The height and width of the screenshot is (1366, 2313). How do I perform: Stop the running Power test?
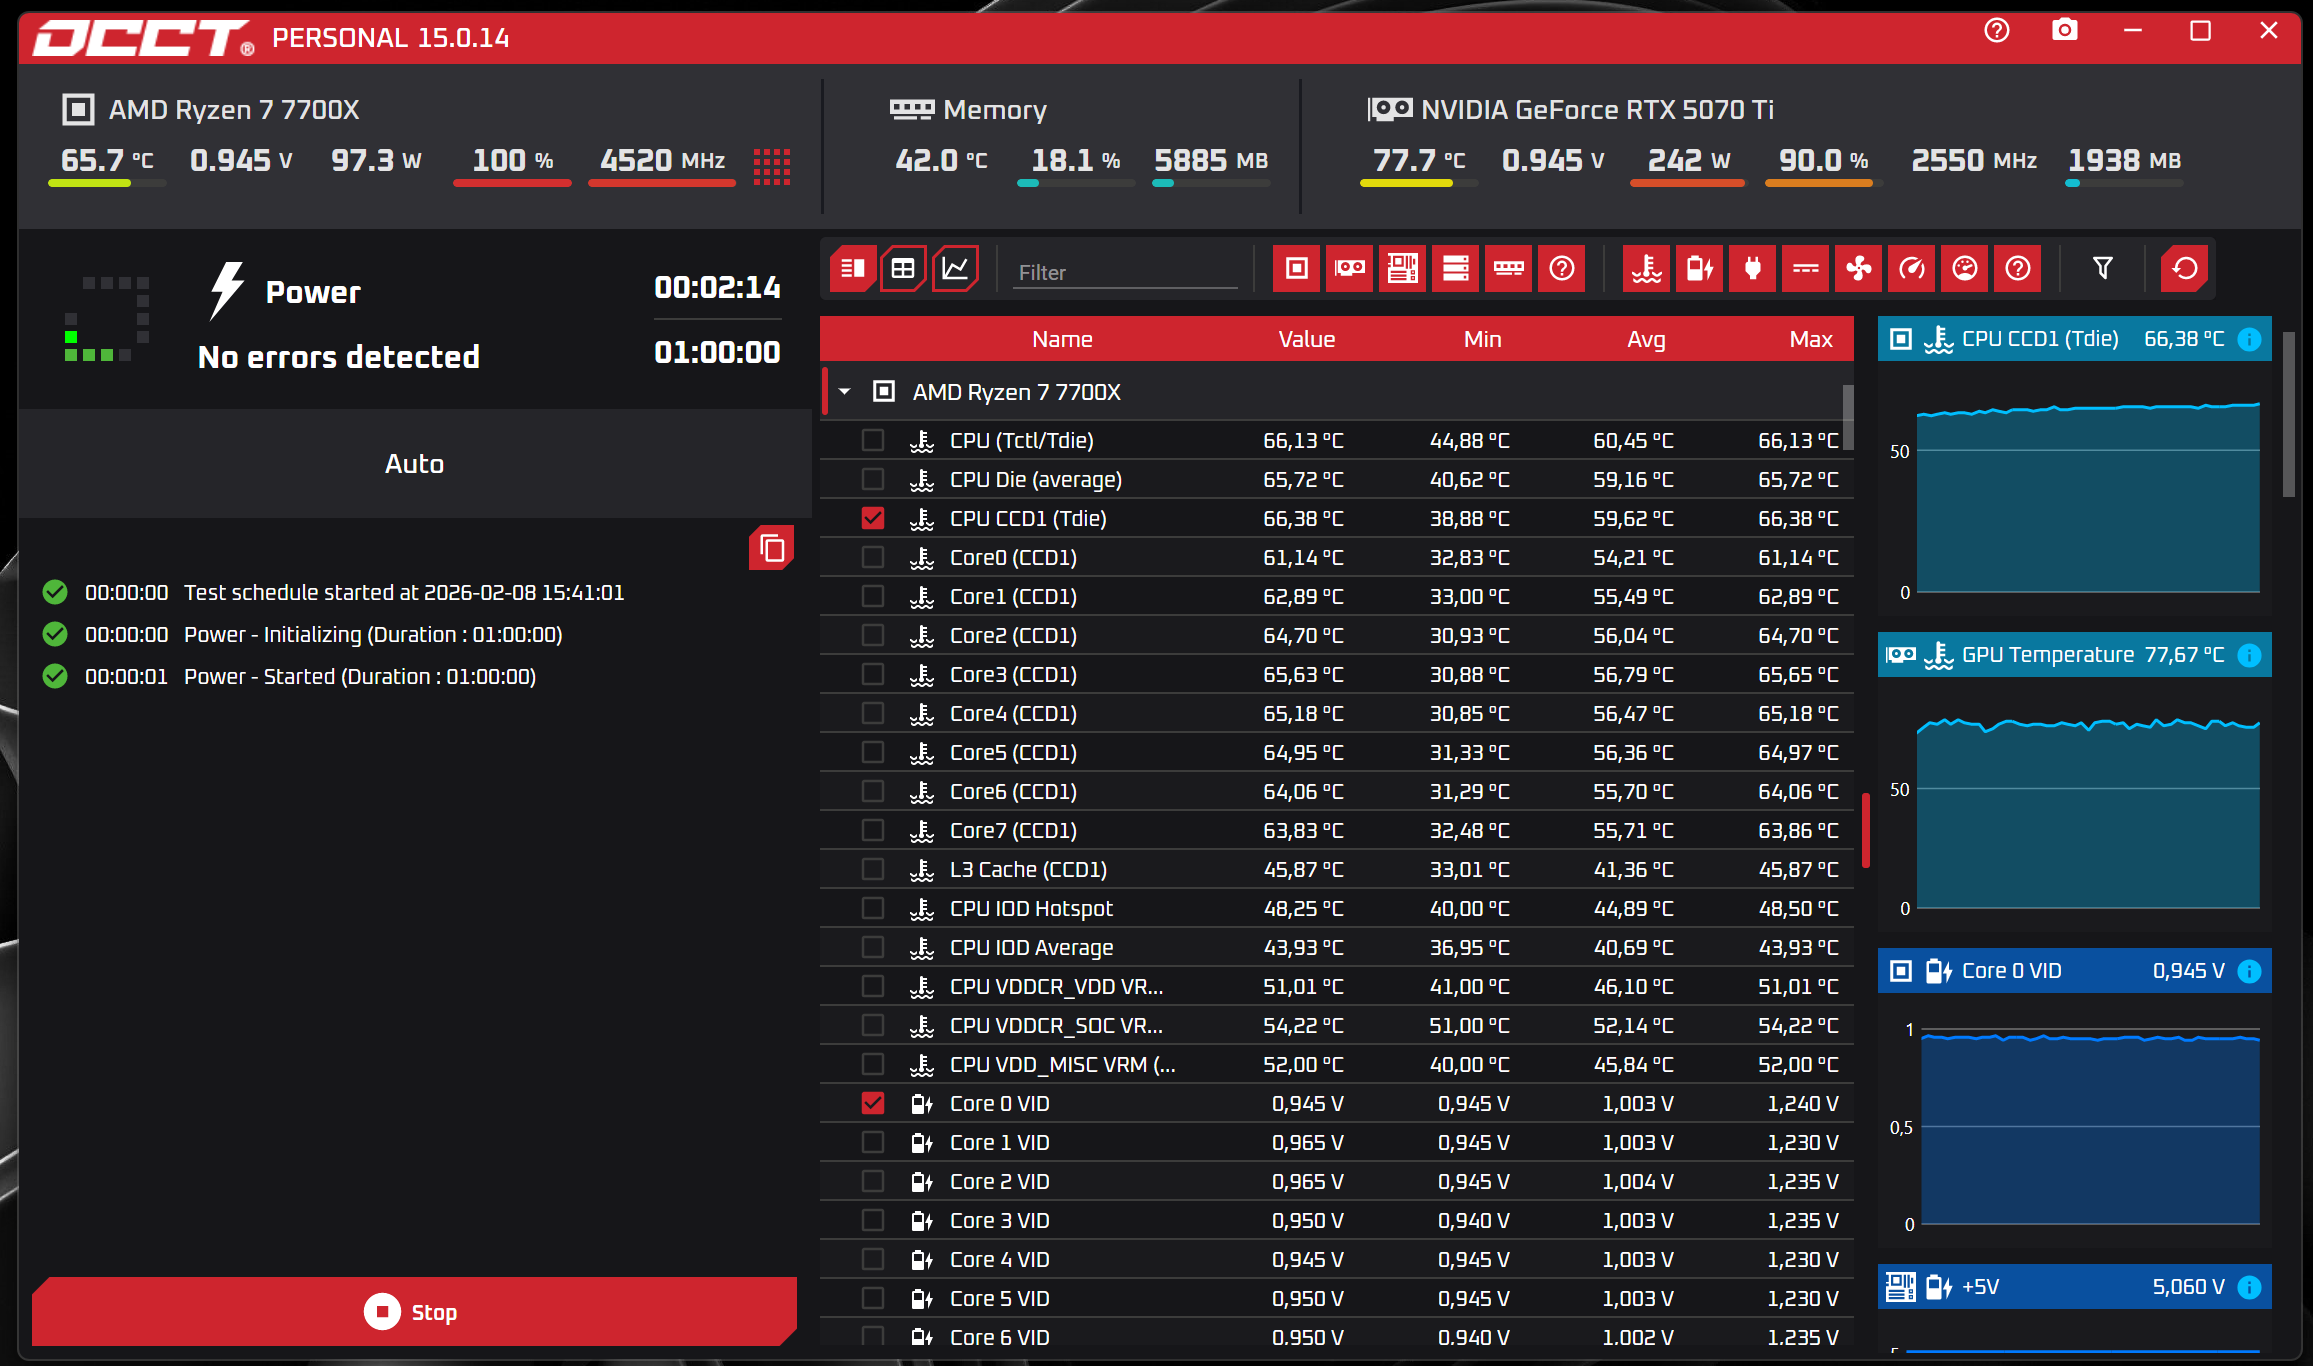[414, 1311]
